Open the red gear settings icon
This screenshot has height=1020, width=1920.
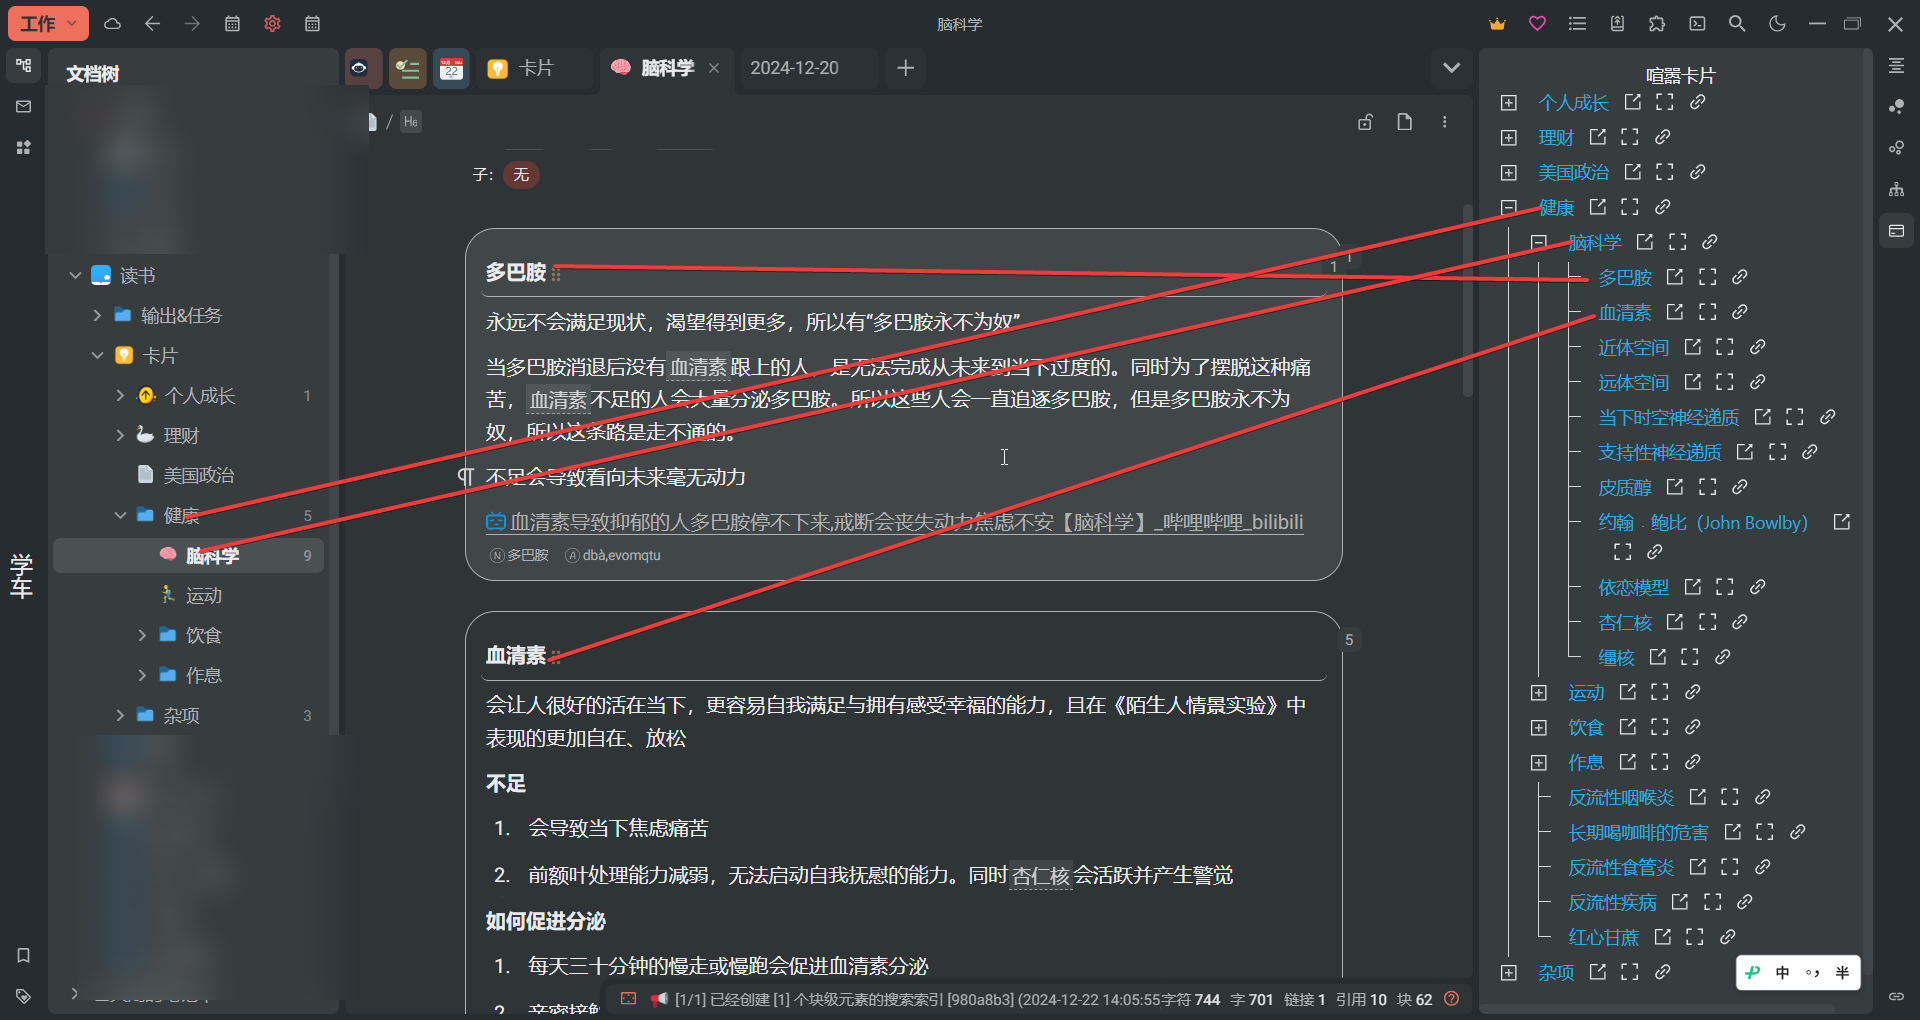[272, 24]
